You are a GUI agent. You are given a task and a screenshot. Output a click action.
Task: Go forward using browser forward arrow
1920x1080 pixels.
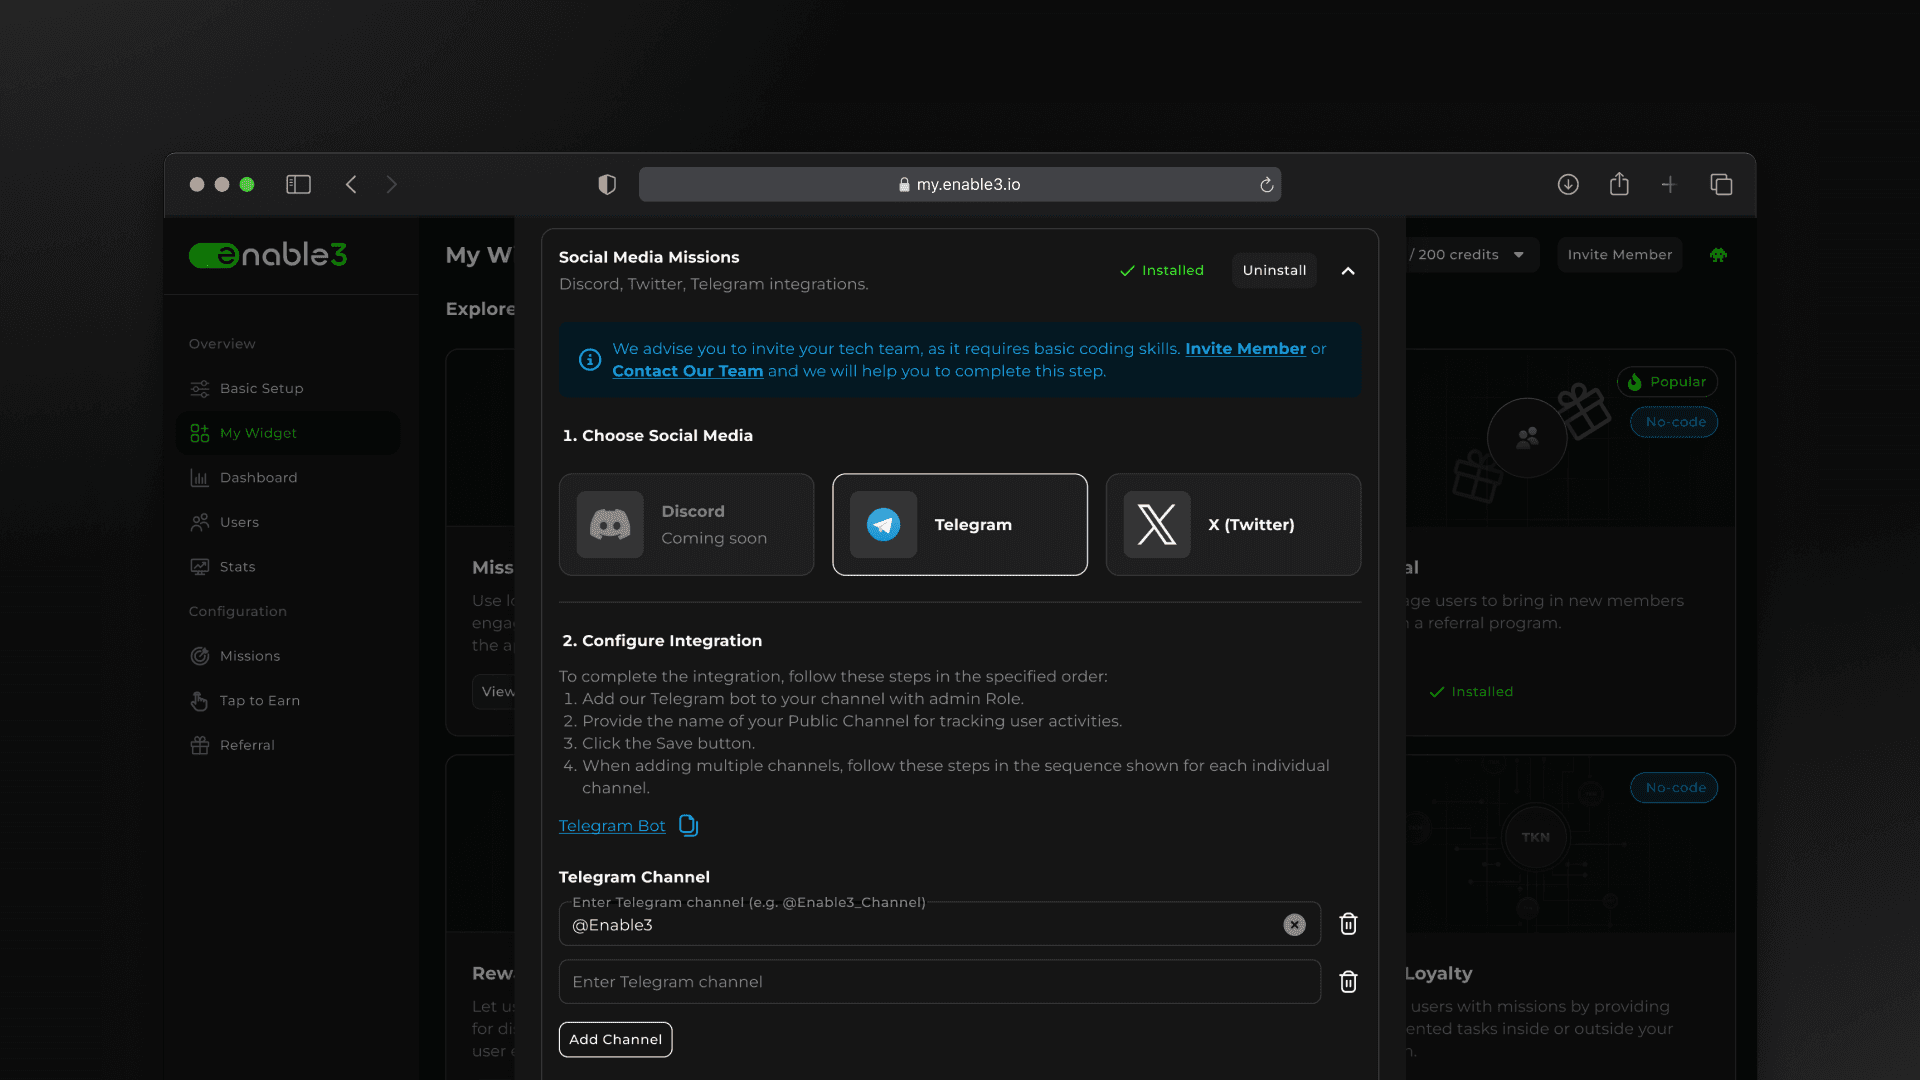pos(392,185)
